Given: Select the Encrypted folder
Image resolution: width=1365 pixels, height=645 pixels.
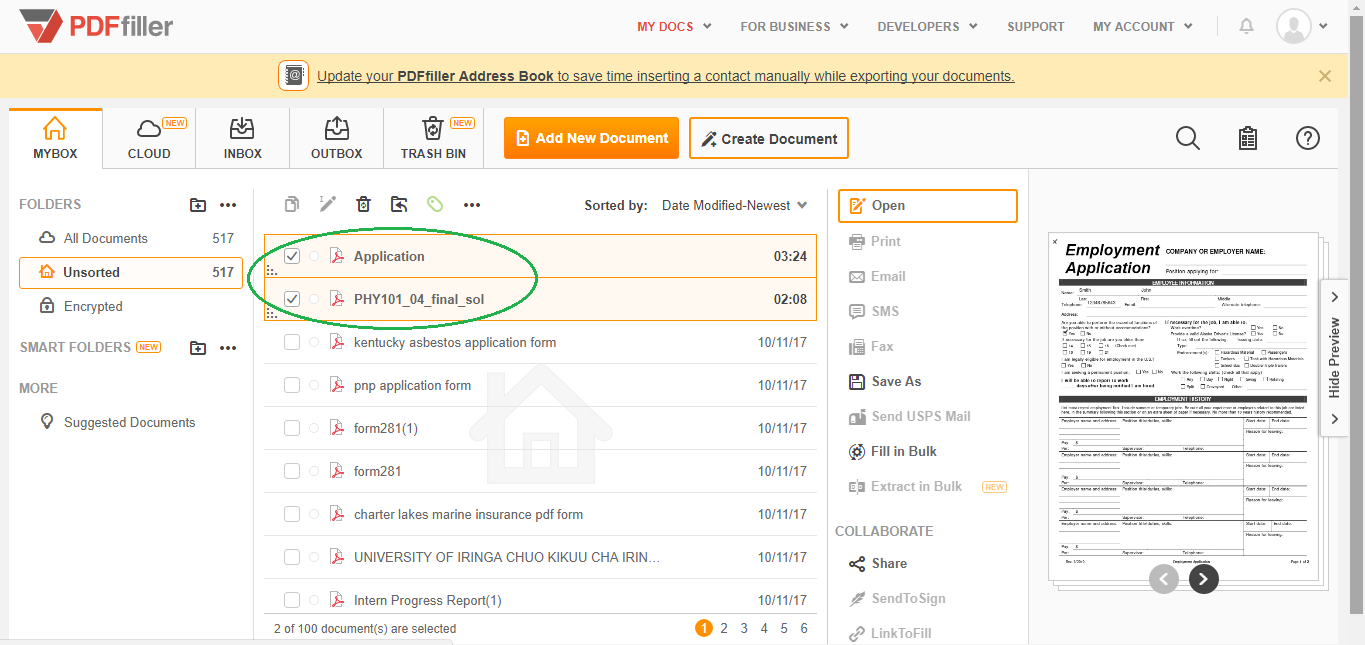Looking at the screenshot, I should click(131, 306).
